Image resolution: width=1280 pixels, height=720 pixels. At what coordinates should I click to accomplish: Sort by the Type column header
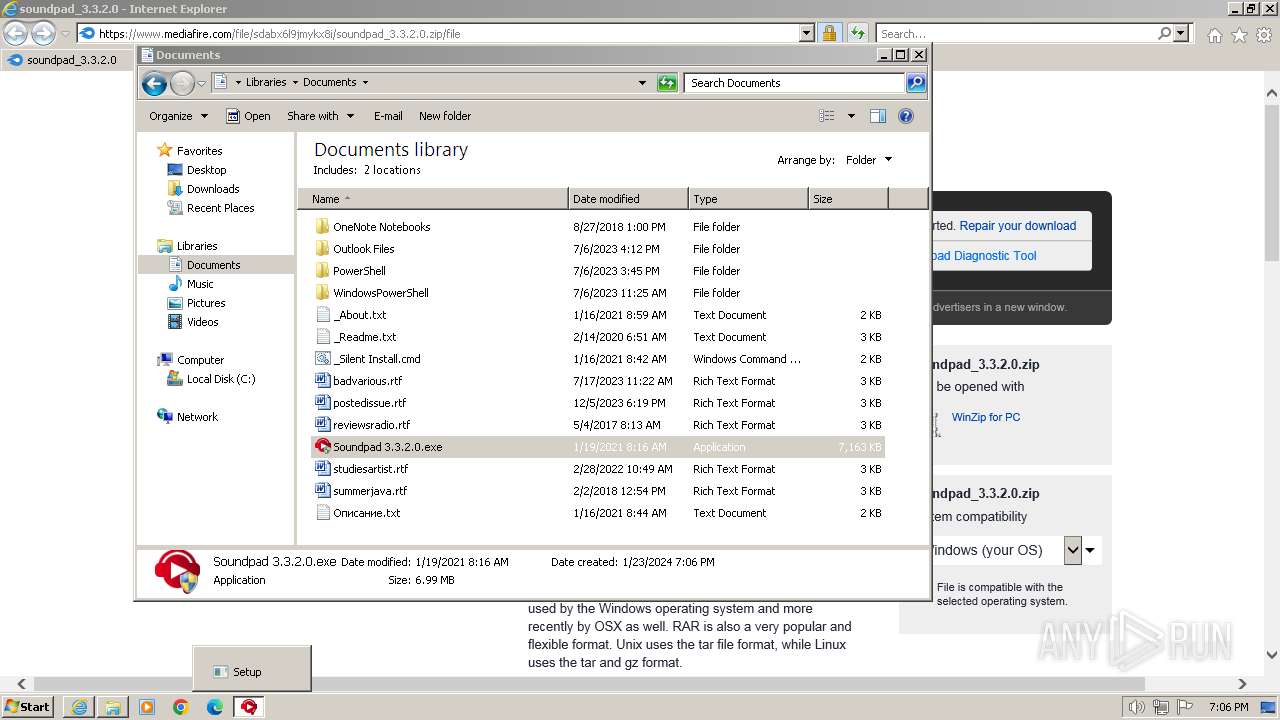pos(748,199)
